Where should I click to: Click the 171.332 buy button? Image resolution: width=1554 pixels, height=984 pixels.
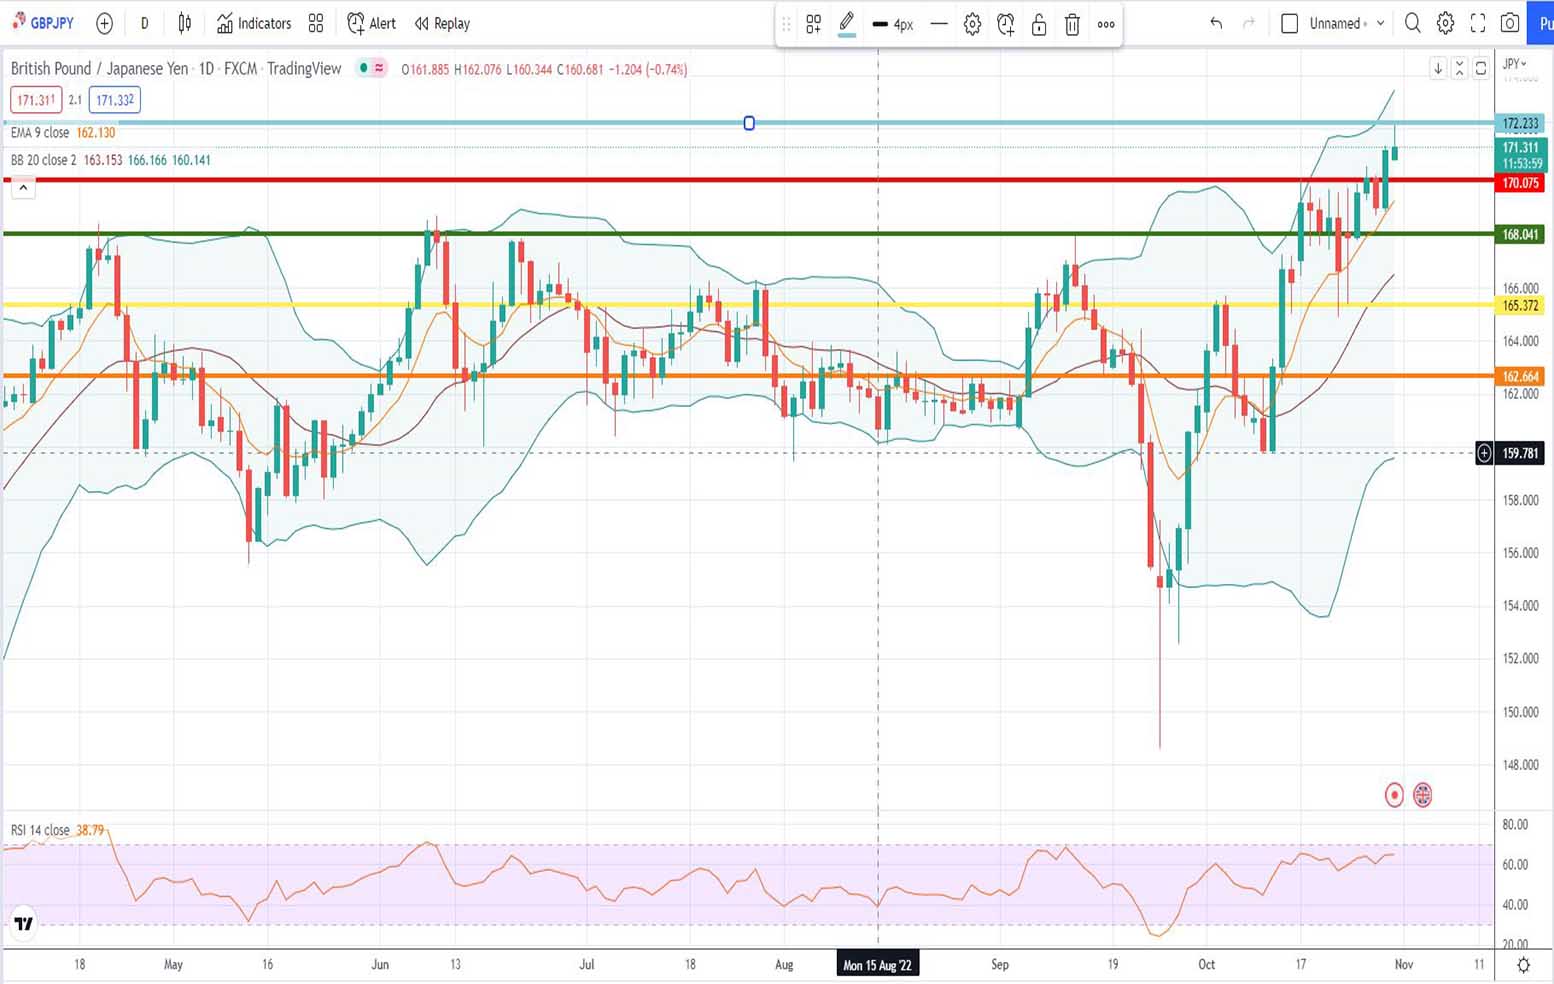[x=112, y=100]
